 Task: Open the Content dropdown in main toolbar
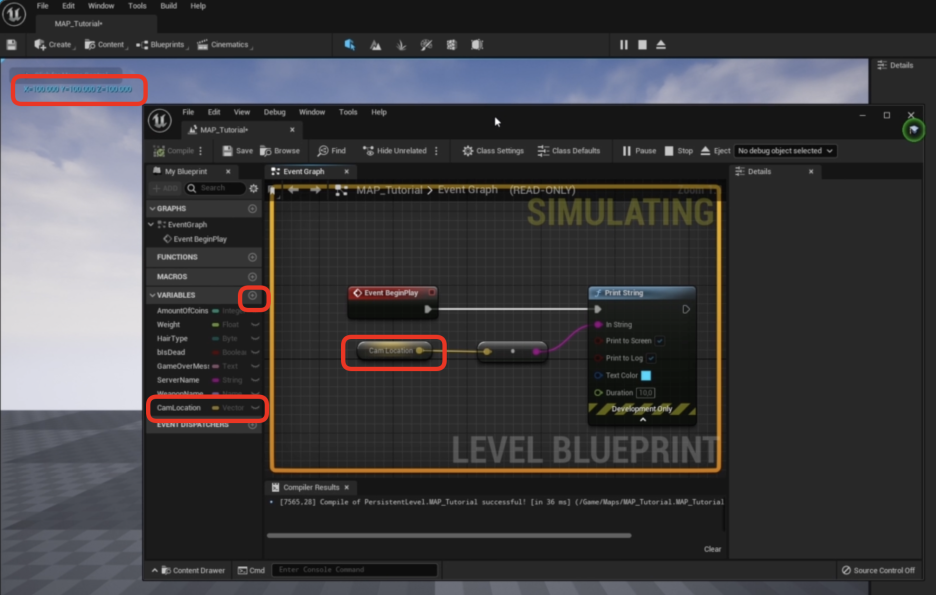tap(106, 45)
